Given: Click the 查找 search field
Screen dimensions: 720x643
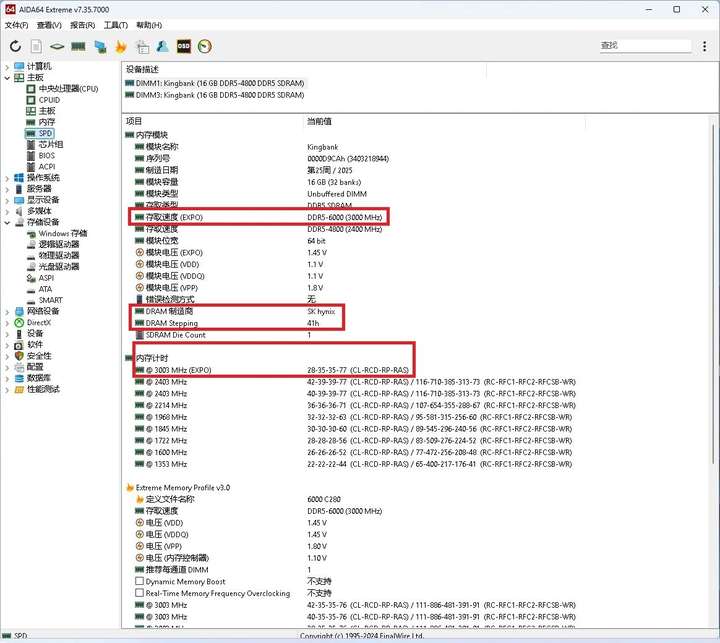Looking at the screenshot, I should point(645,45).
